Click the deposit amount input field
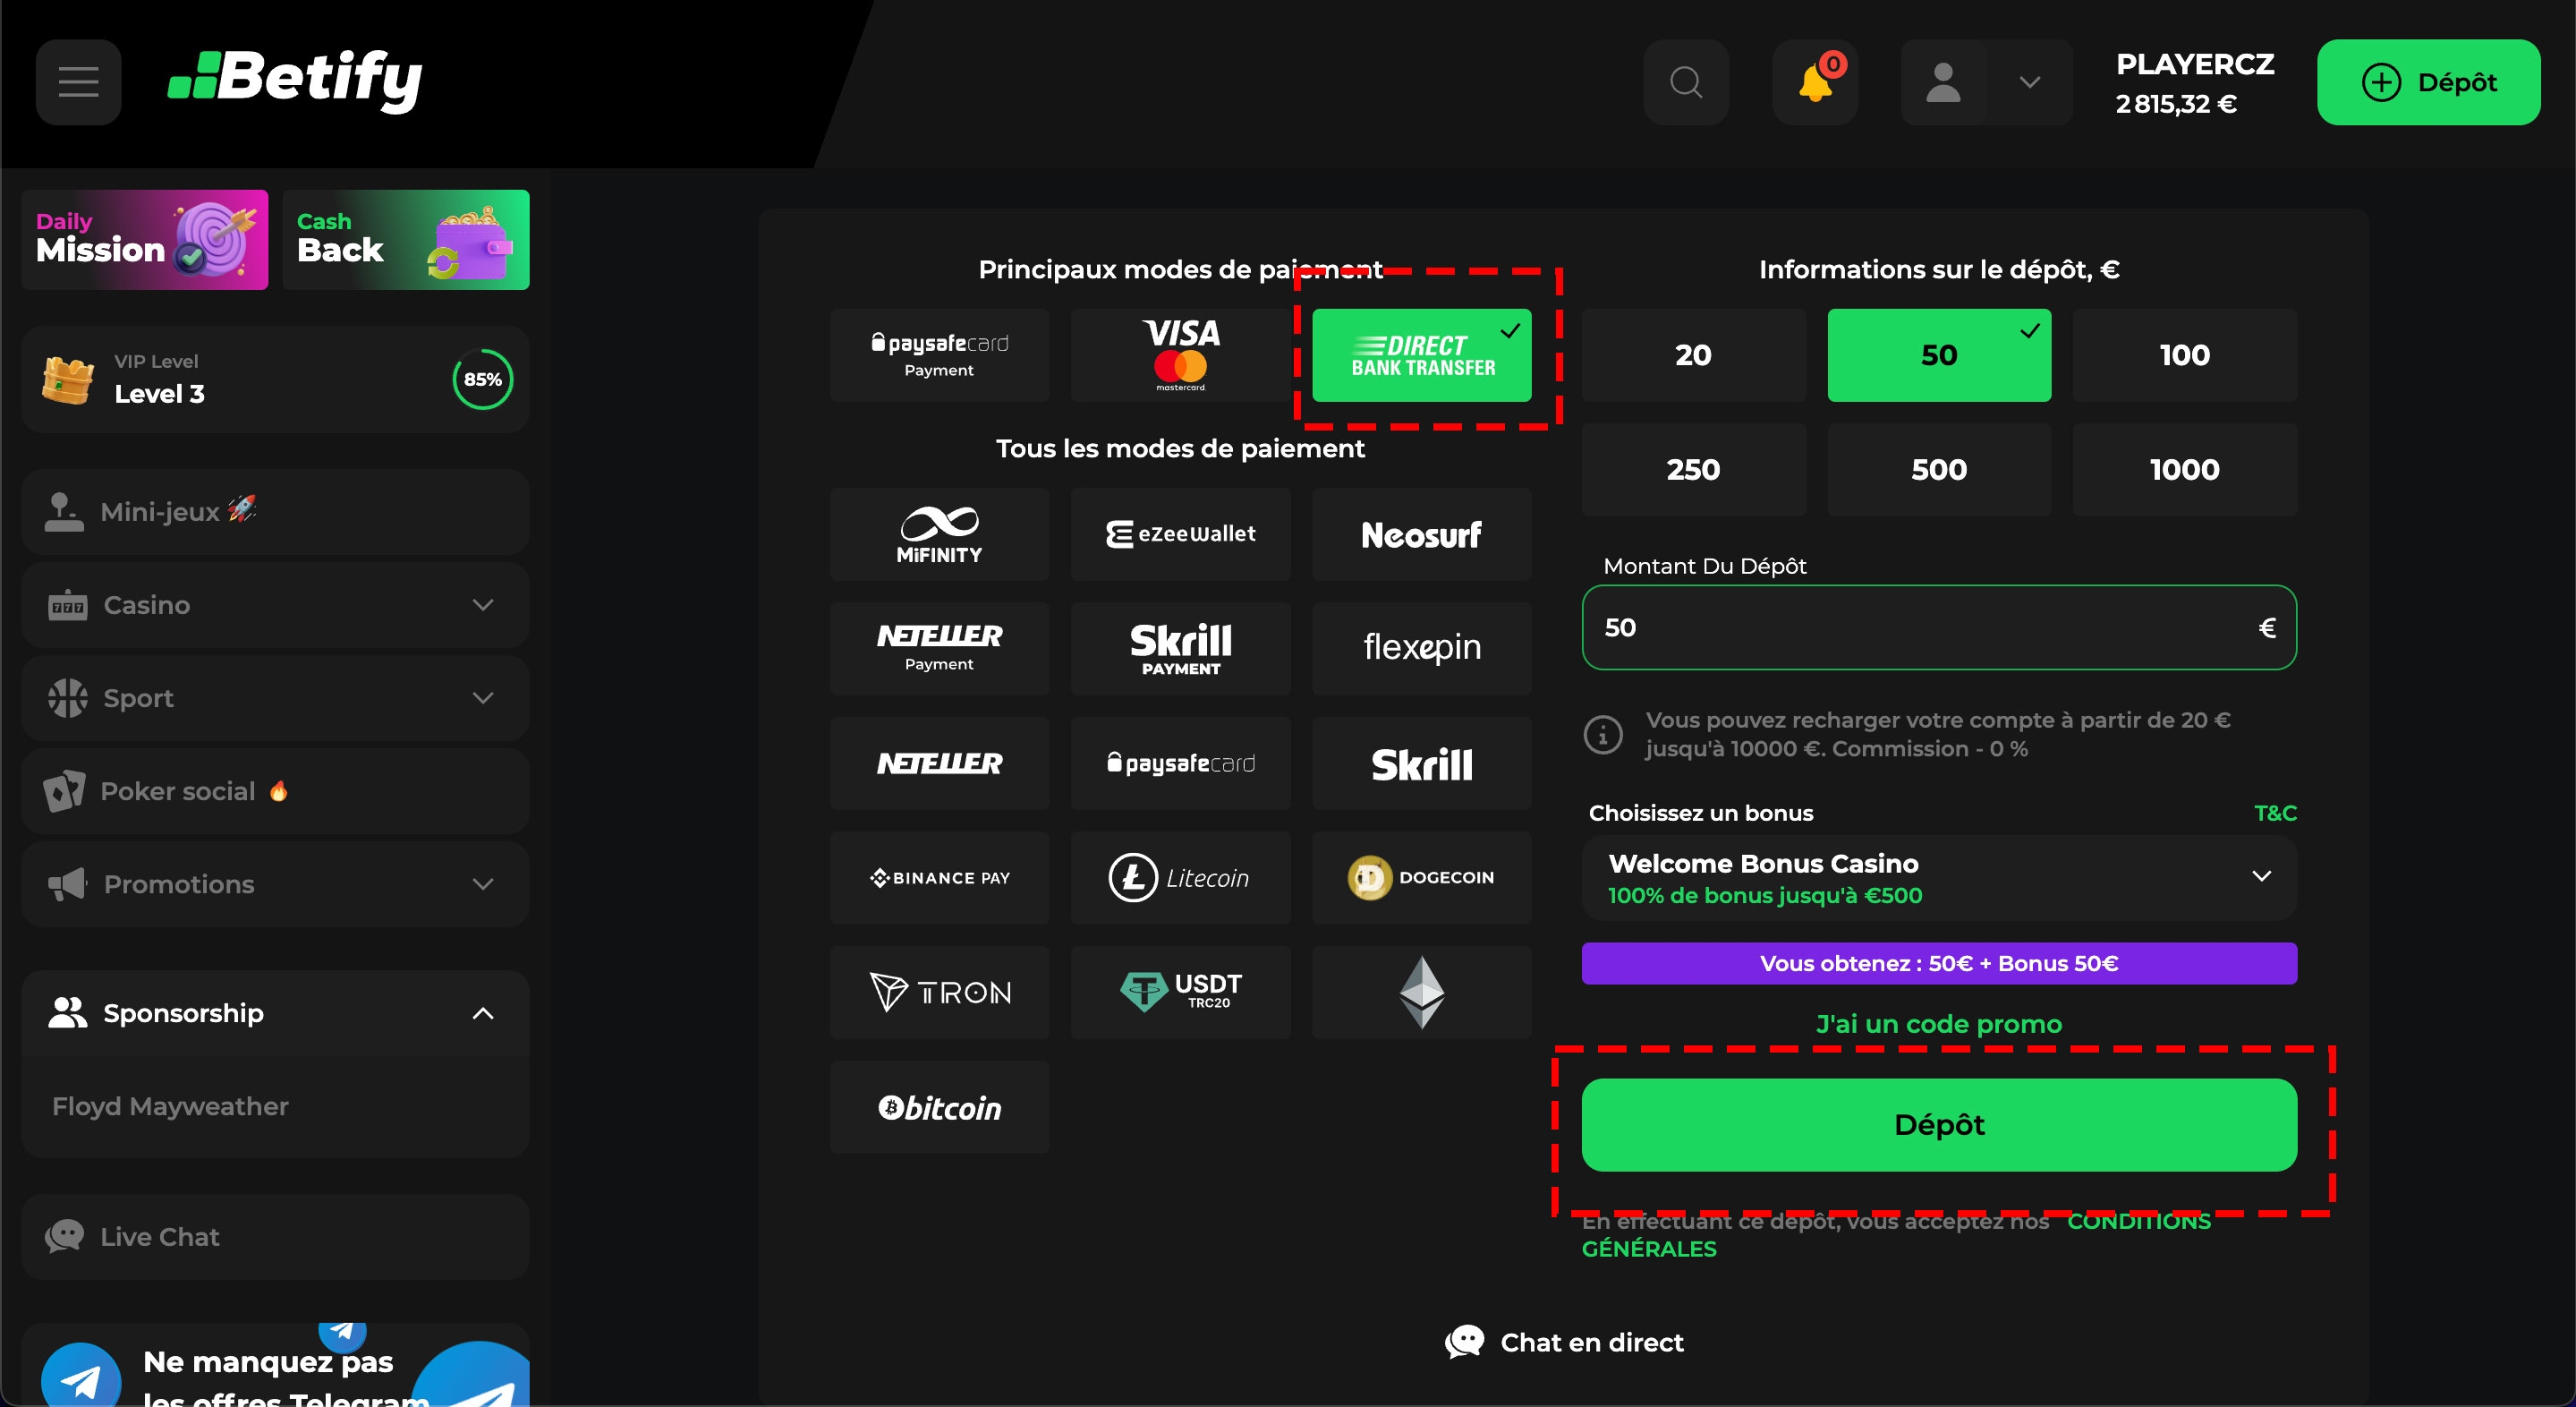The image size is (2576, 1407). pyautogui.click(x=1935, y=627)
